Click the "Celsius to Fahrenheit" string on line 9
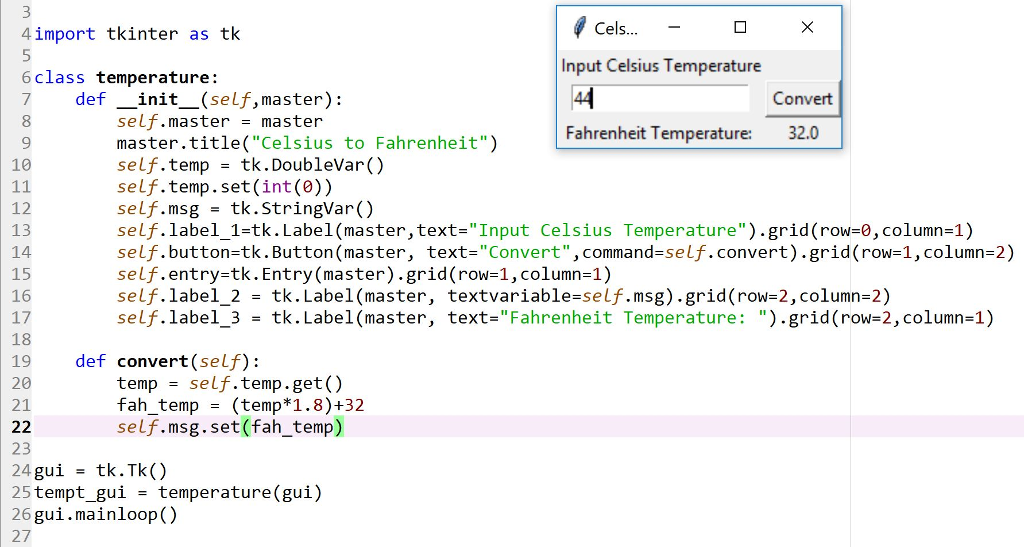Screen dimensions: 1024x547 [369, 143]
